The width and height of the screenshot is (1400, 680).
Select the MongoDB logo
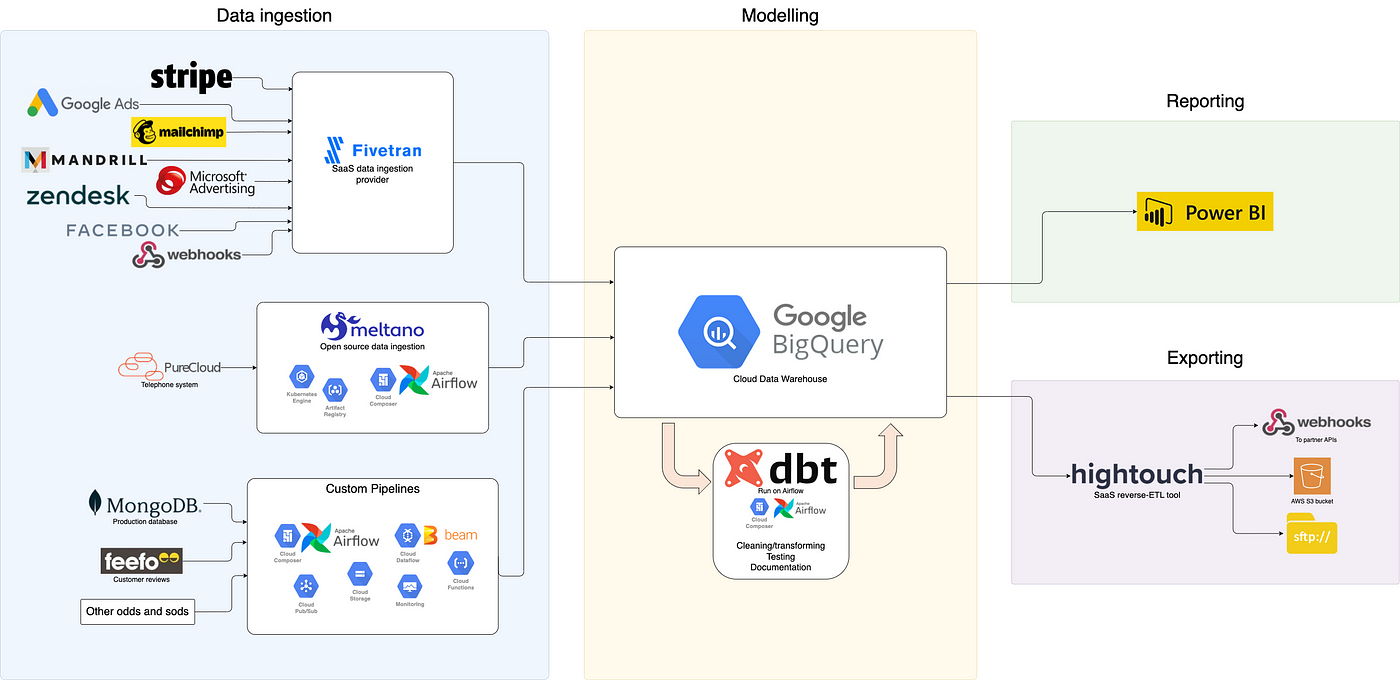pos(145,503)
